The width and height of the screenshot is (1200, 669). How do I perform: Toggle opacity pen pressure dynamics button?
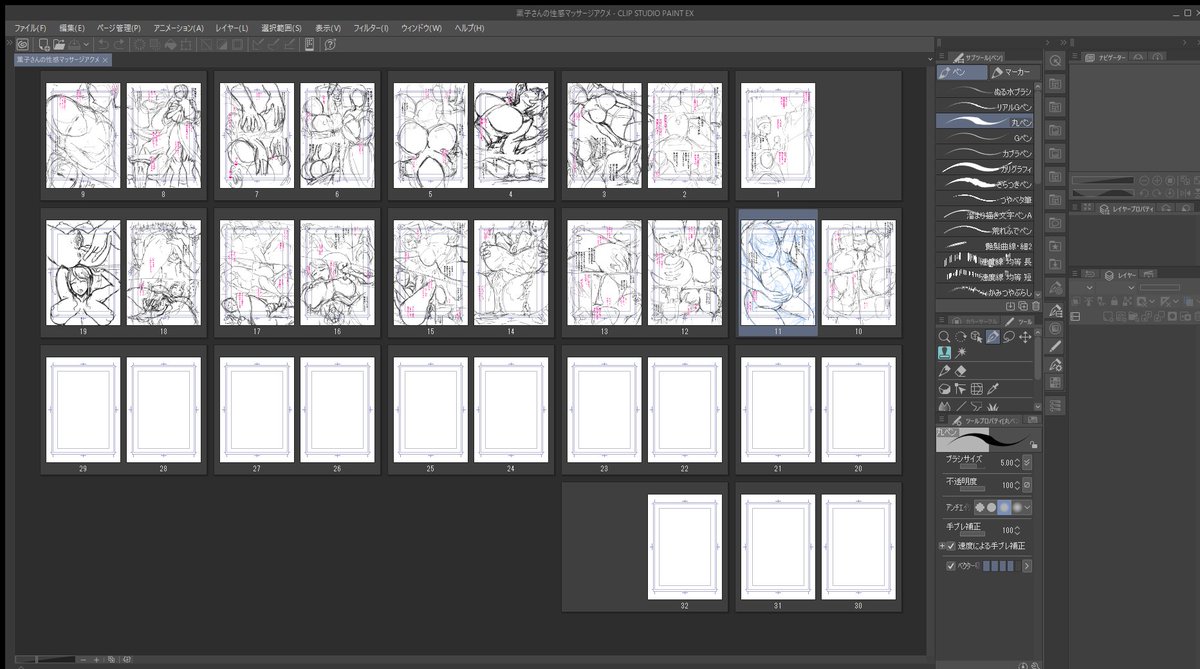[1027, 485]
